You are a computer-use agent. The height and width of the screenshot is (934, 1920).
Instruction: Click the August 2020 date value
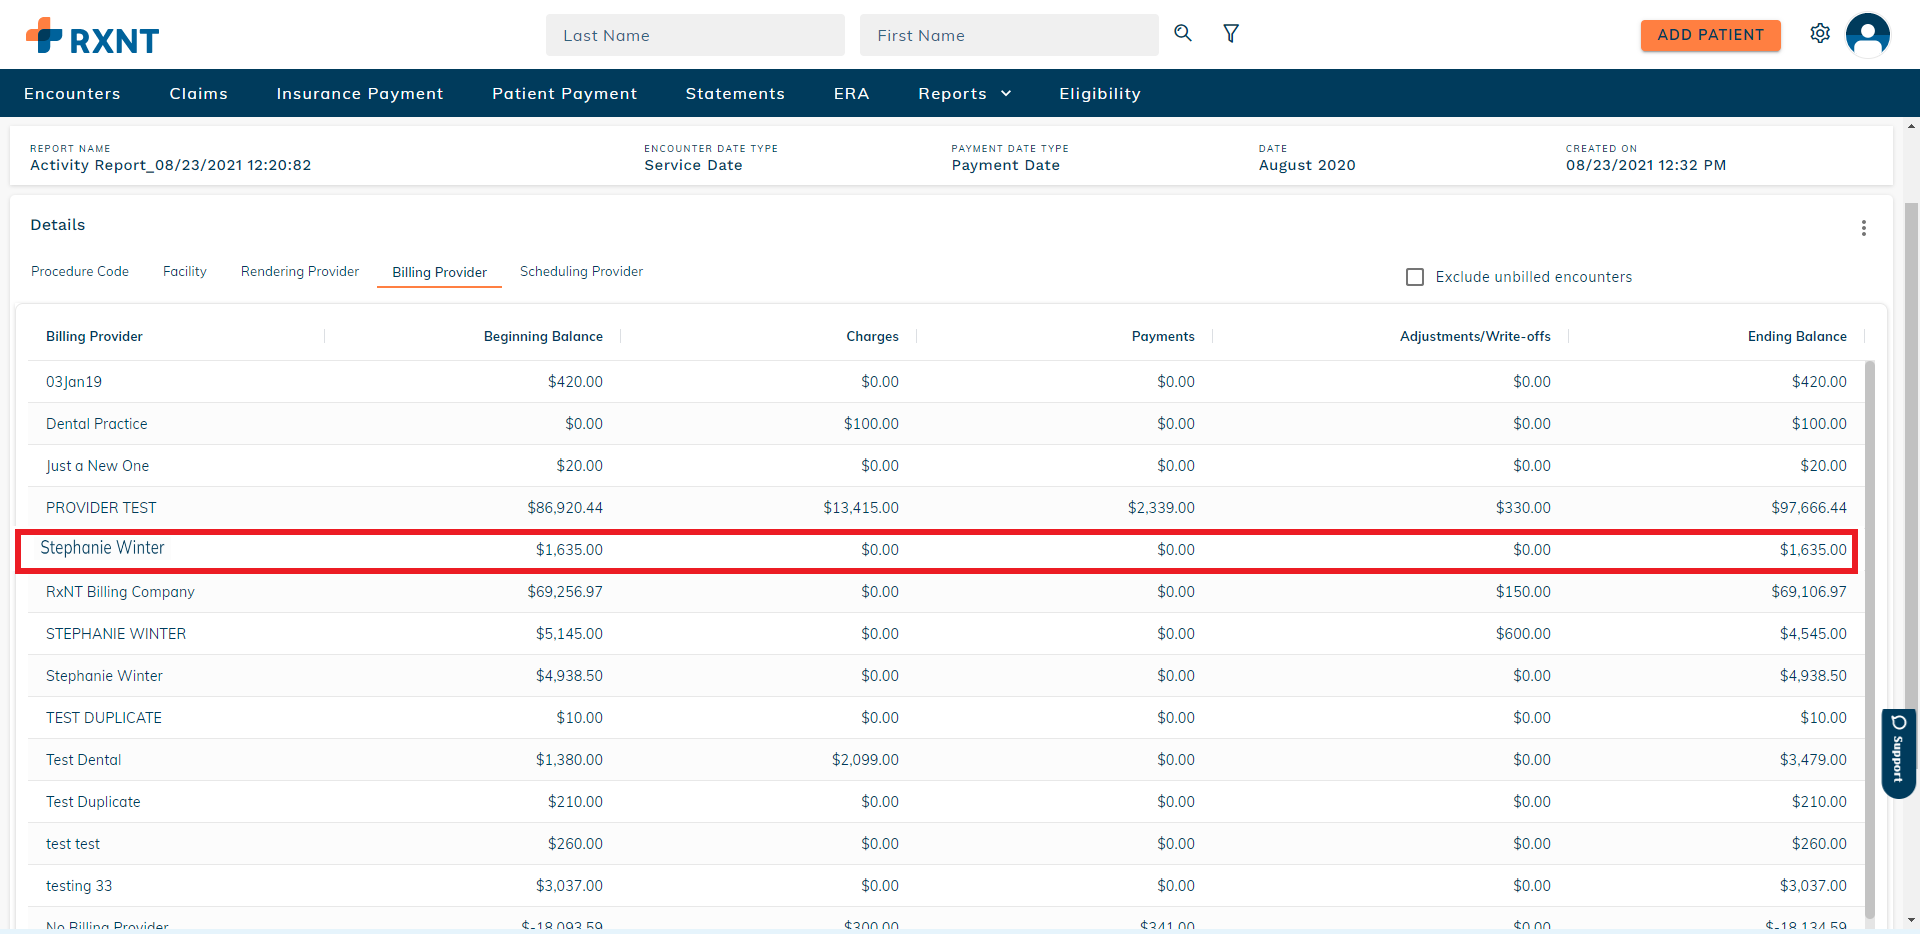point(1307,165)
